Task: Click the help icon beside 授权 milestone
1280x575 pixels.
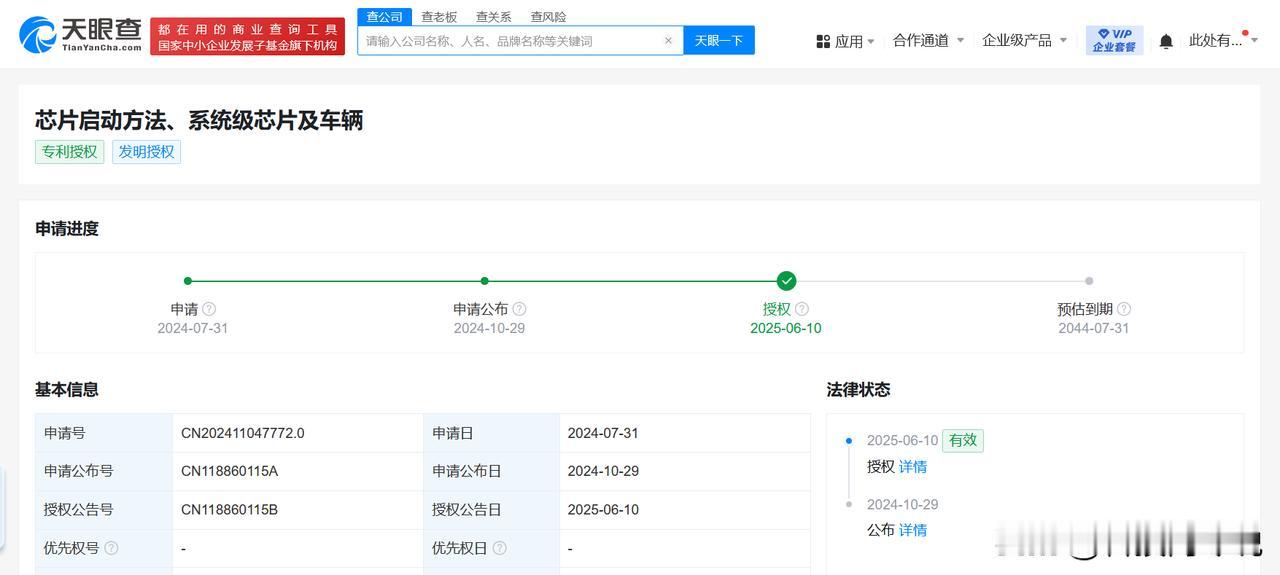Action: 802,309
